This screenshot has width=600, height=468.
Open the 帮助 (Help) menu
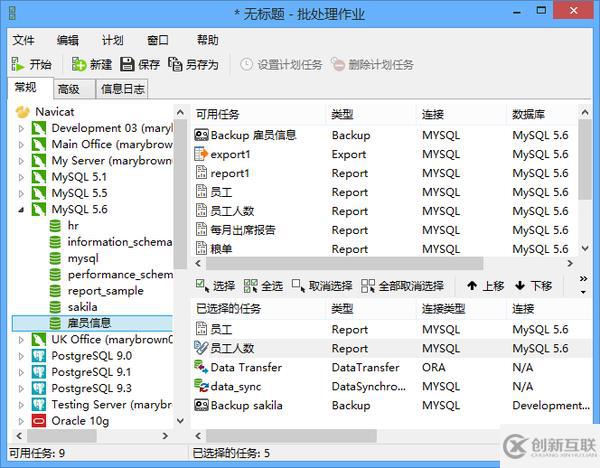point(207,40)
